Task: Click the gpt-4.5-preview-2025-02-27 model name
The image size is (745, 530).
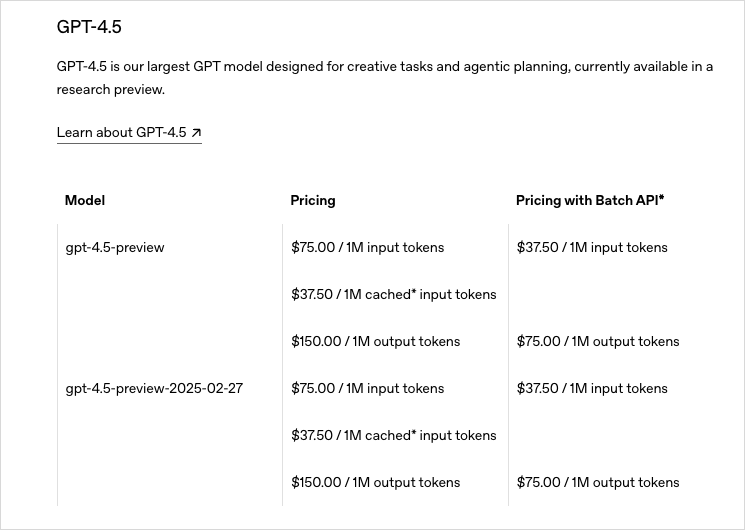Action: (x=154, y=389)
